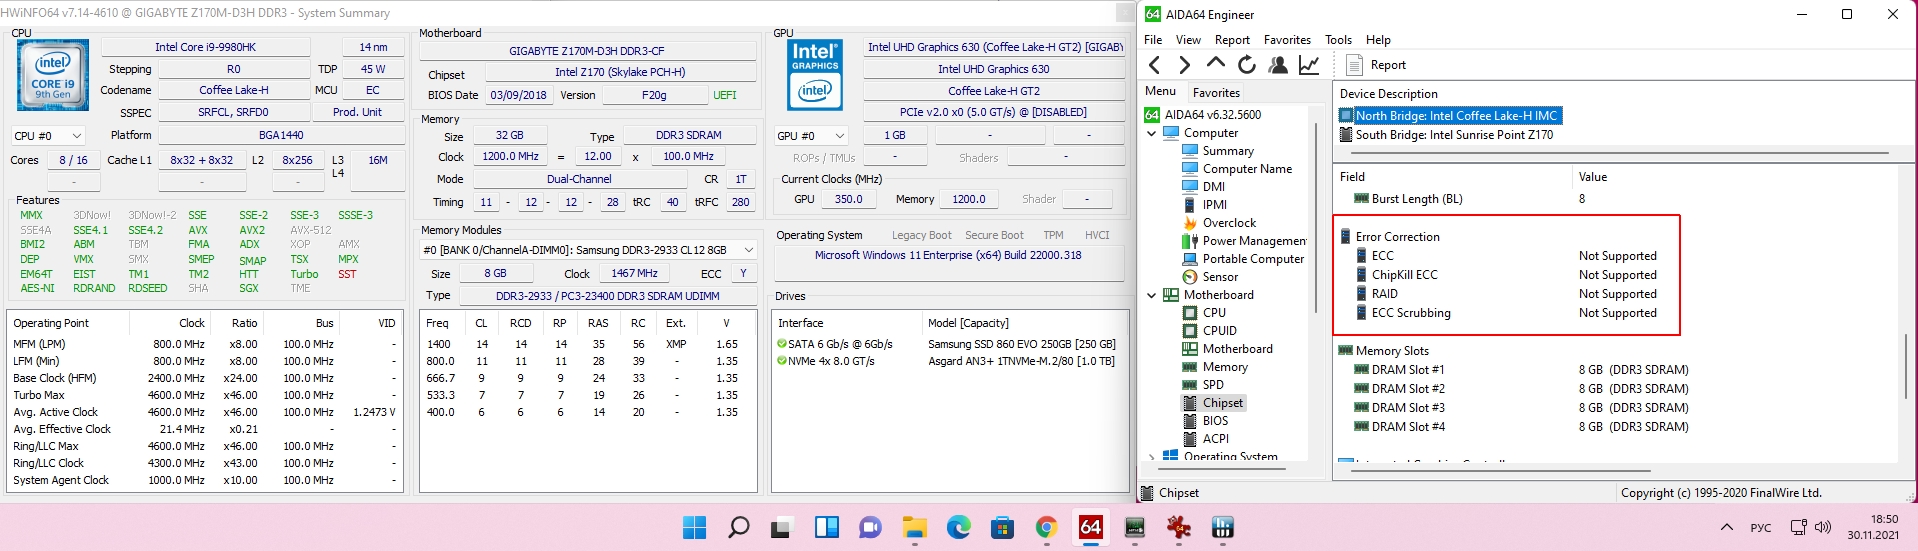Viewport: 1918px width, 551px height.
Task: Open the Tools menu in AIDA64
Action: [1338, 40]
